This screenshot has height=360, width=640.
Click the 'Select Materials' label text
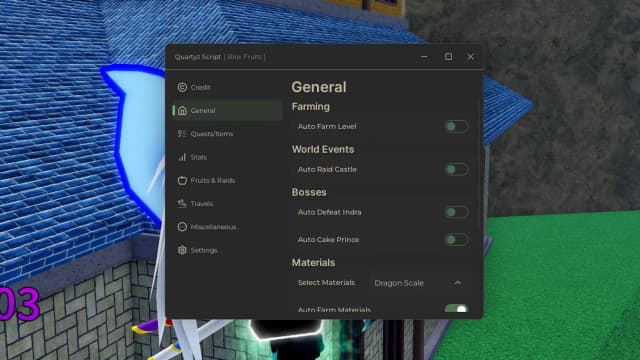(326, 283)
